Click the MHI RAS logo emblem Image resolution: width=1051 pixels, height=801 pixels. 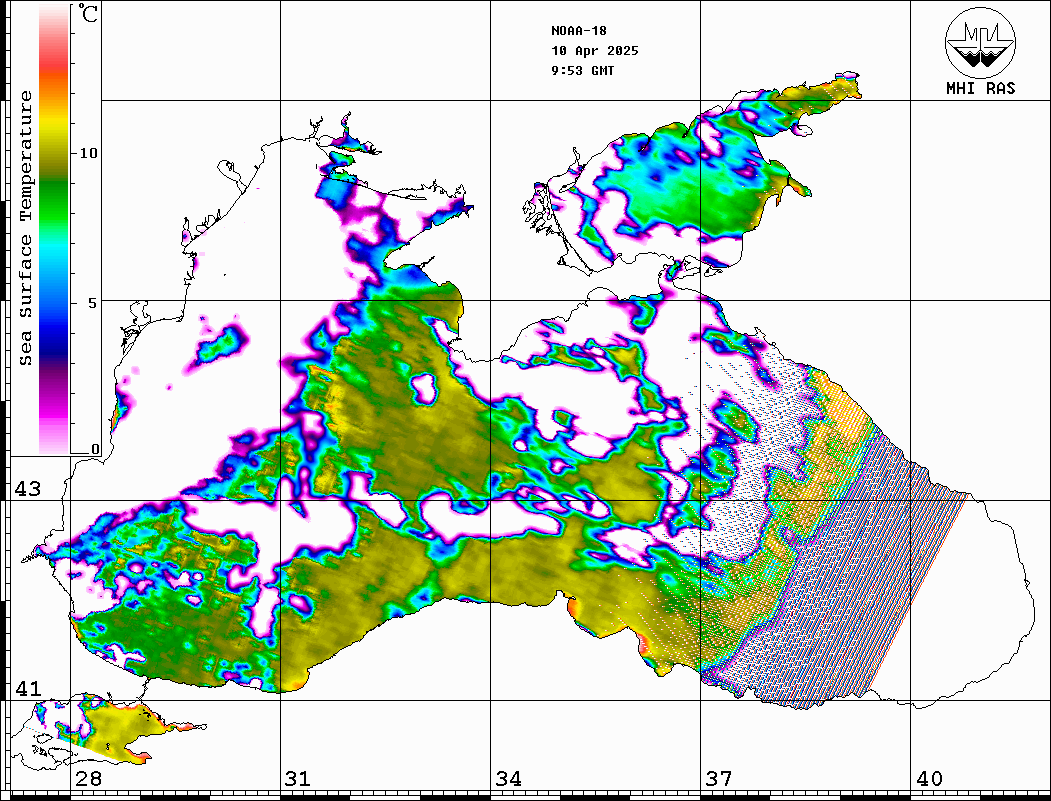980,42
